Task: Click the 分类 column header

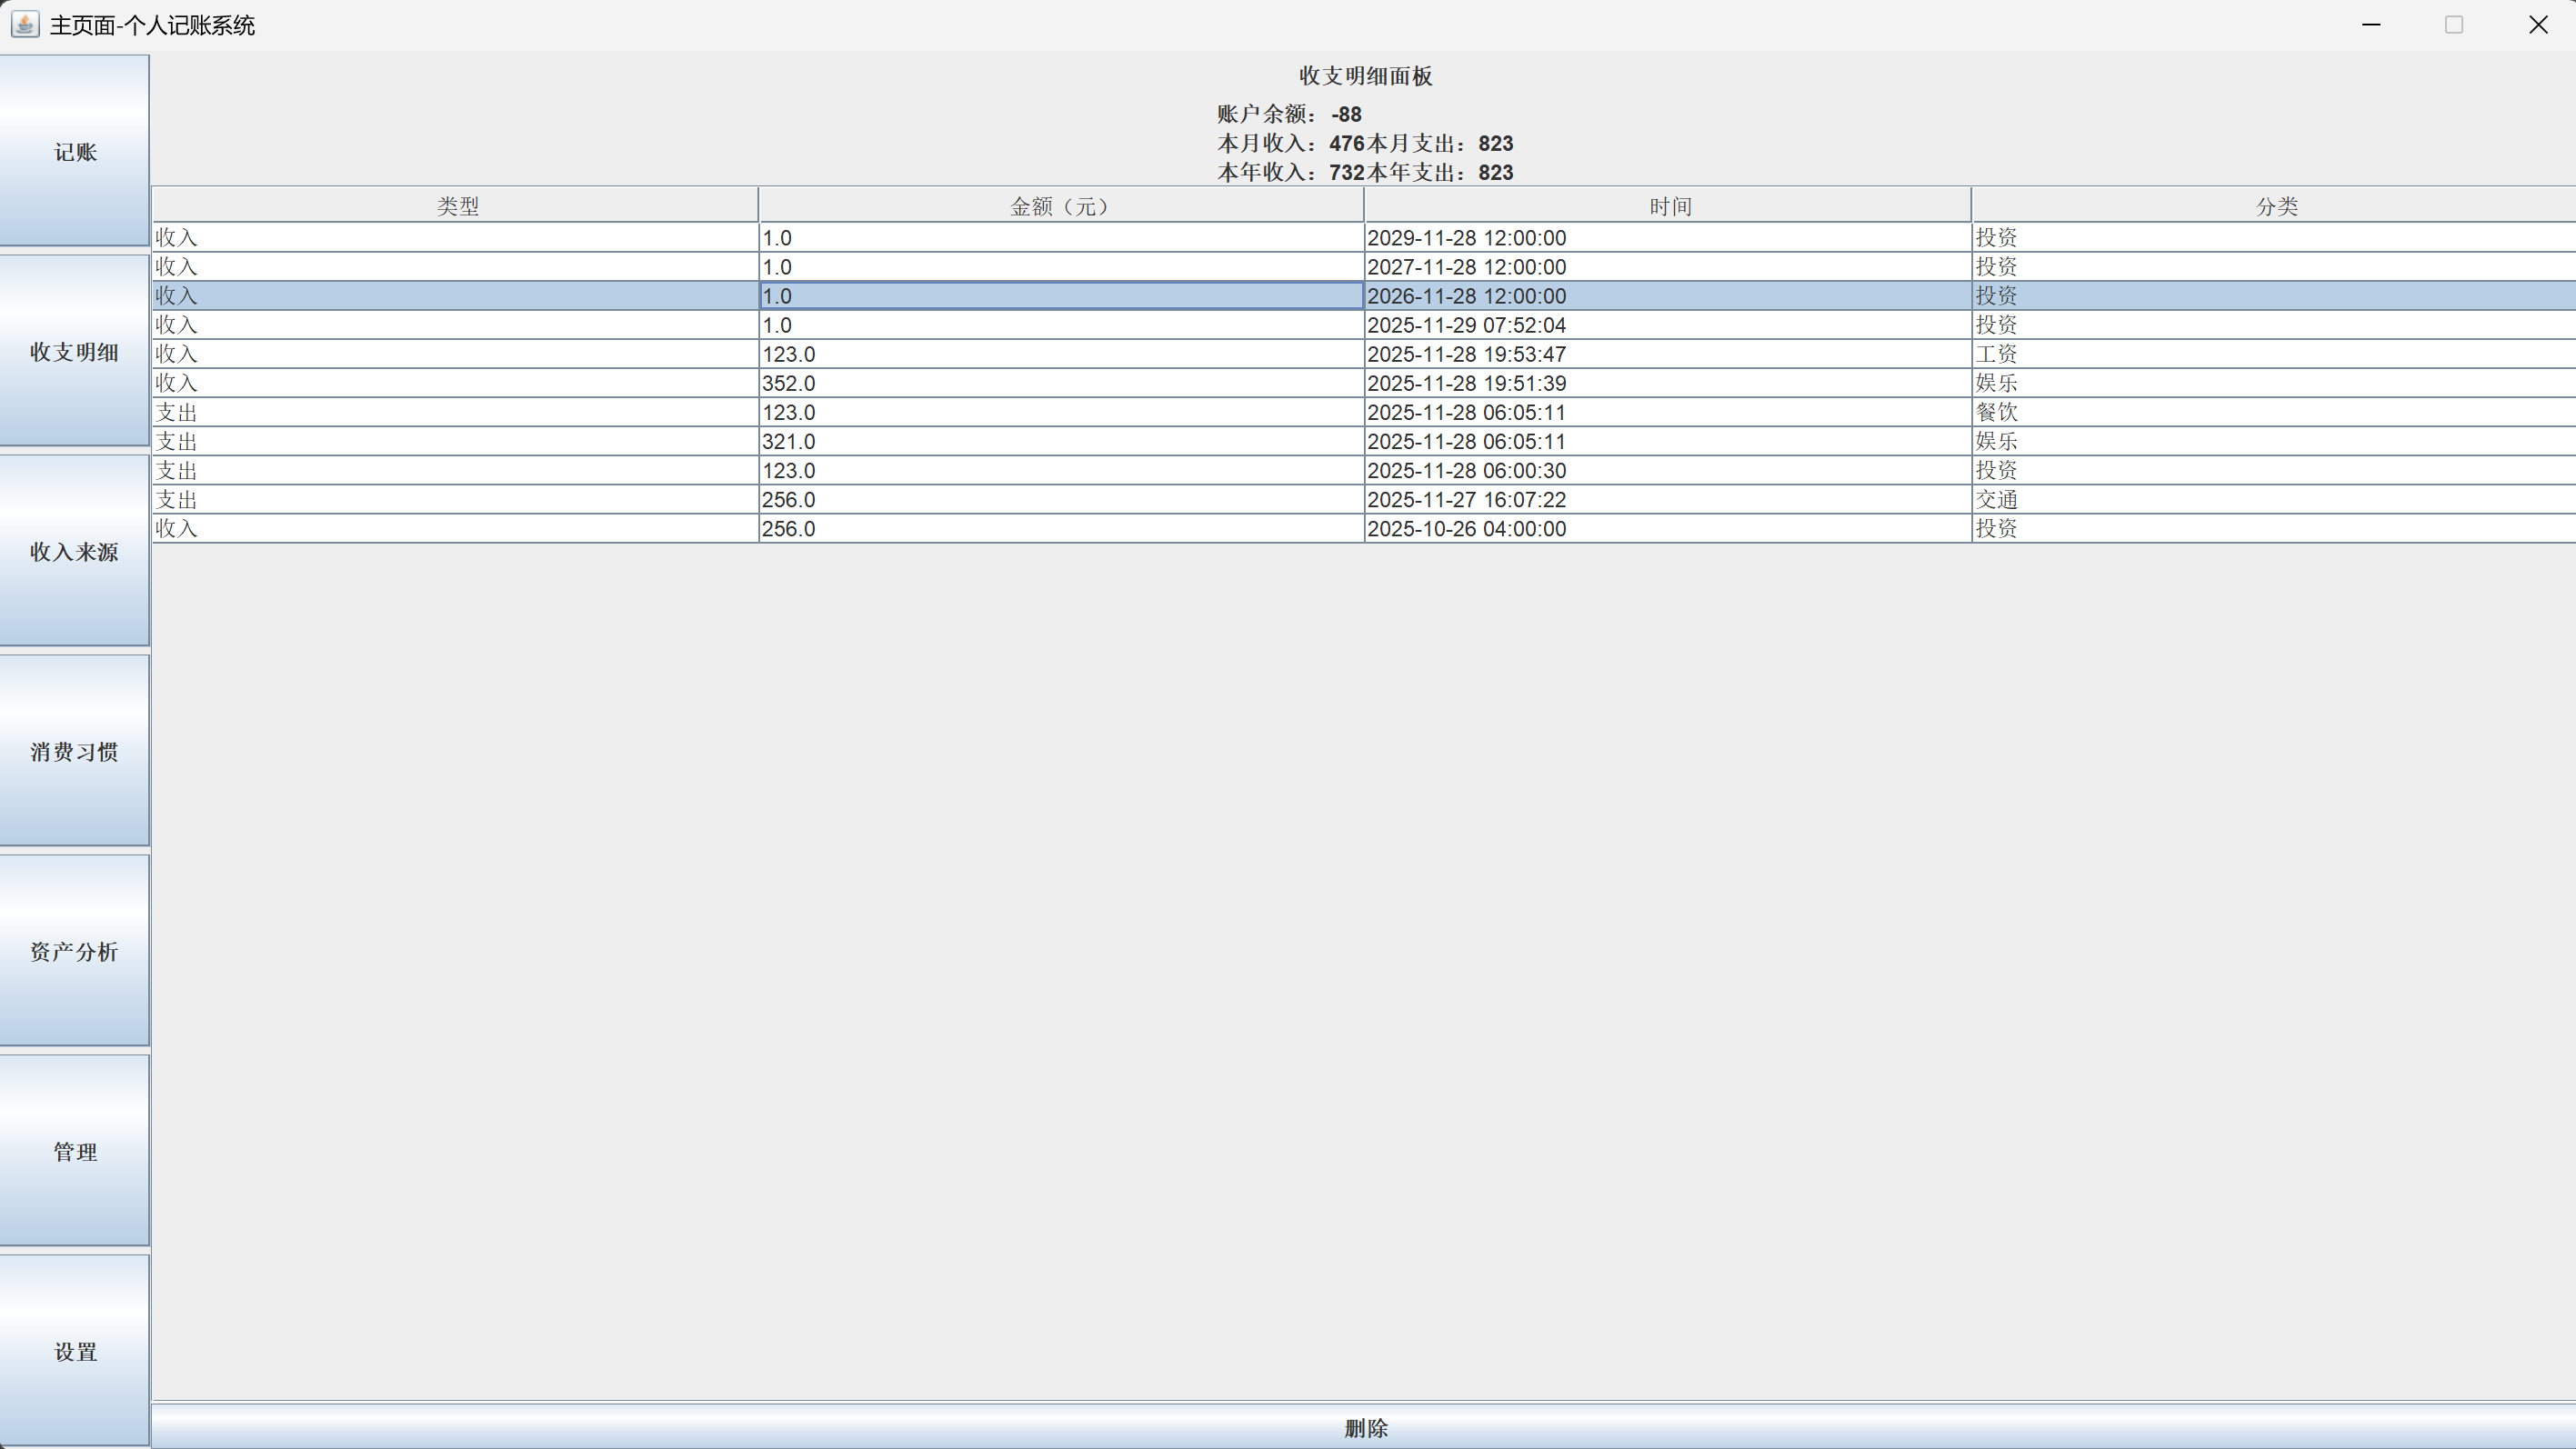Action: 2275,206
